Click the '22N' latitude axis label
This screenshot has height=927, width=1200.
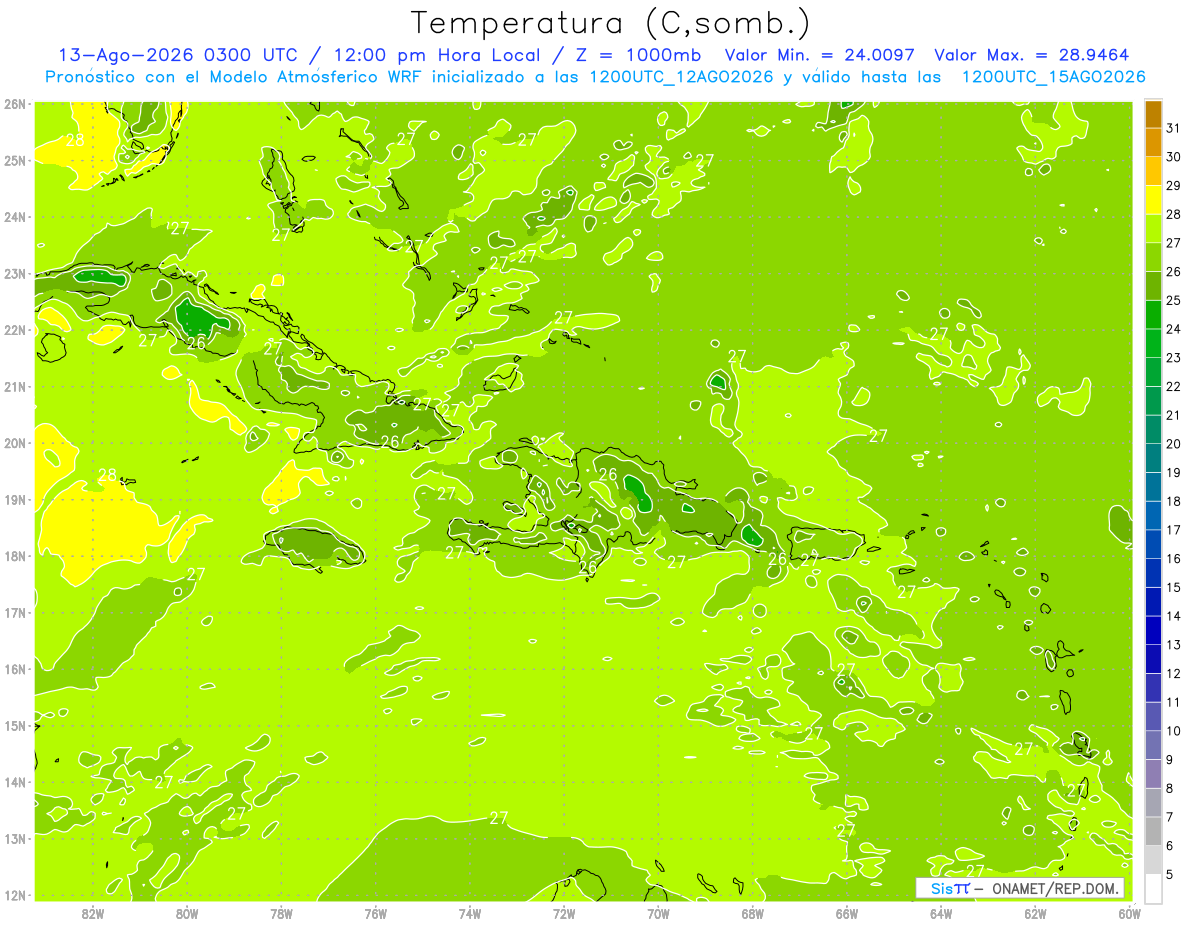pos(16,330)
